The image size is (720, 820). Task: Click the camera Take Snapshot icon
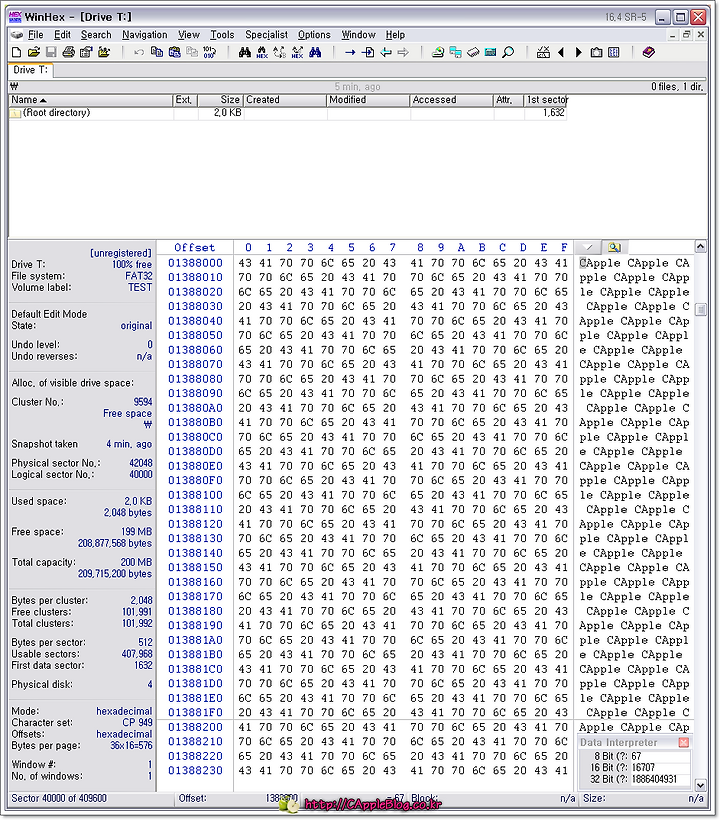596,52
